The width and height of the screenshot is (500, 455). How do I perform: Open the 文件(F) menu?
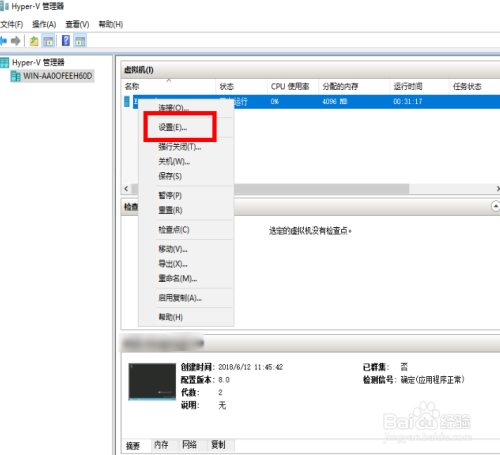tap(11, 24)
